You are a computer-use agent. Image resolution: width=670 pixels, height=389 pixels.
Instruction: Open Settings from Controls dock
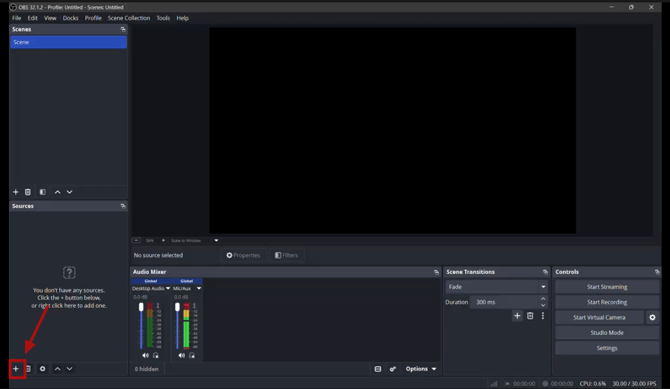pos(607,348)
